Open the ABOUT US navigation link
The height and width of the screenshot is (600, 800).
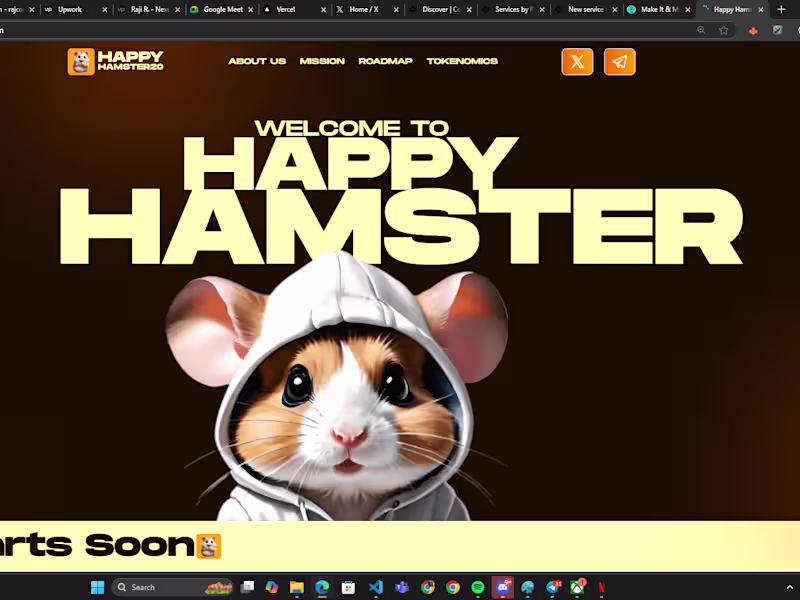(x=257, y=61)
